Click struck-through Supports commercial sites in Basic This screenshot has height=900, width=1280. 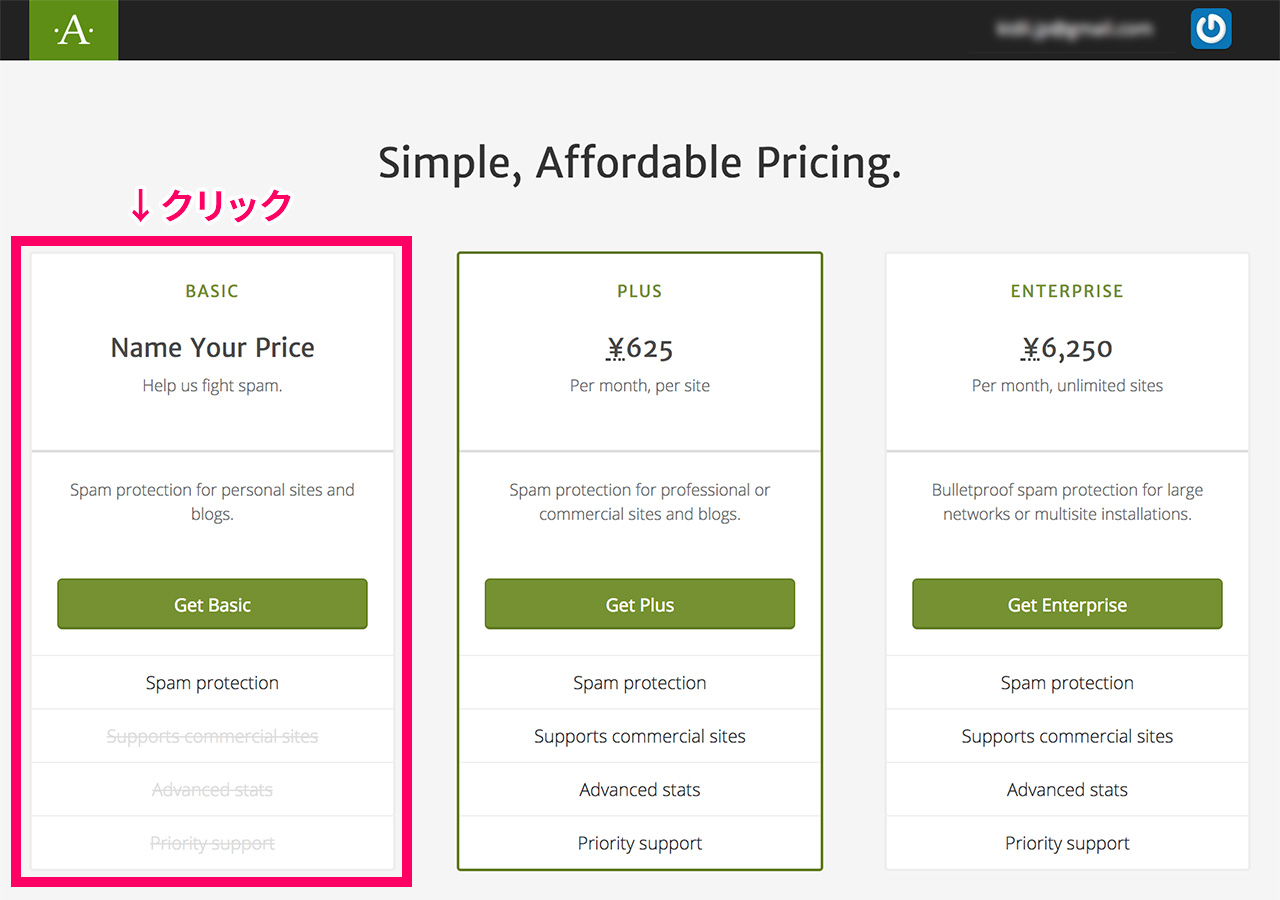pos(212,737)
